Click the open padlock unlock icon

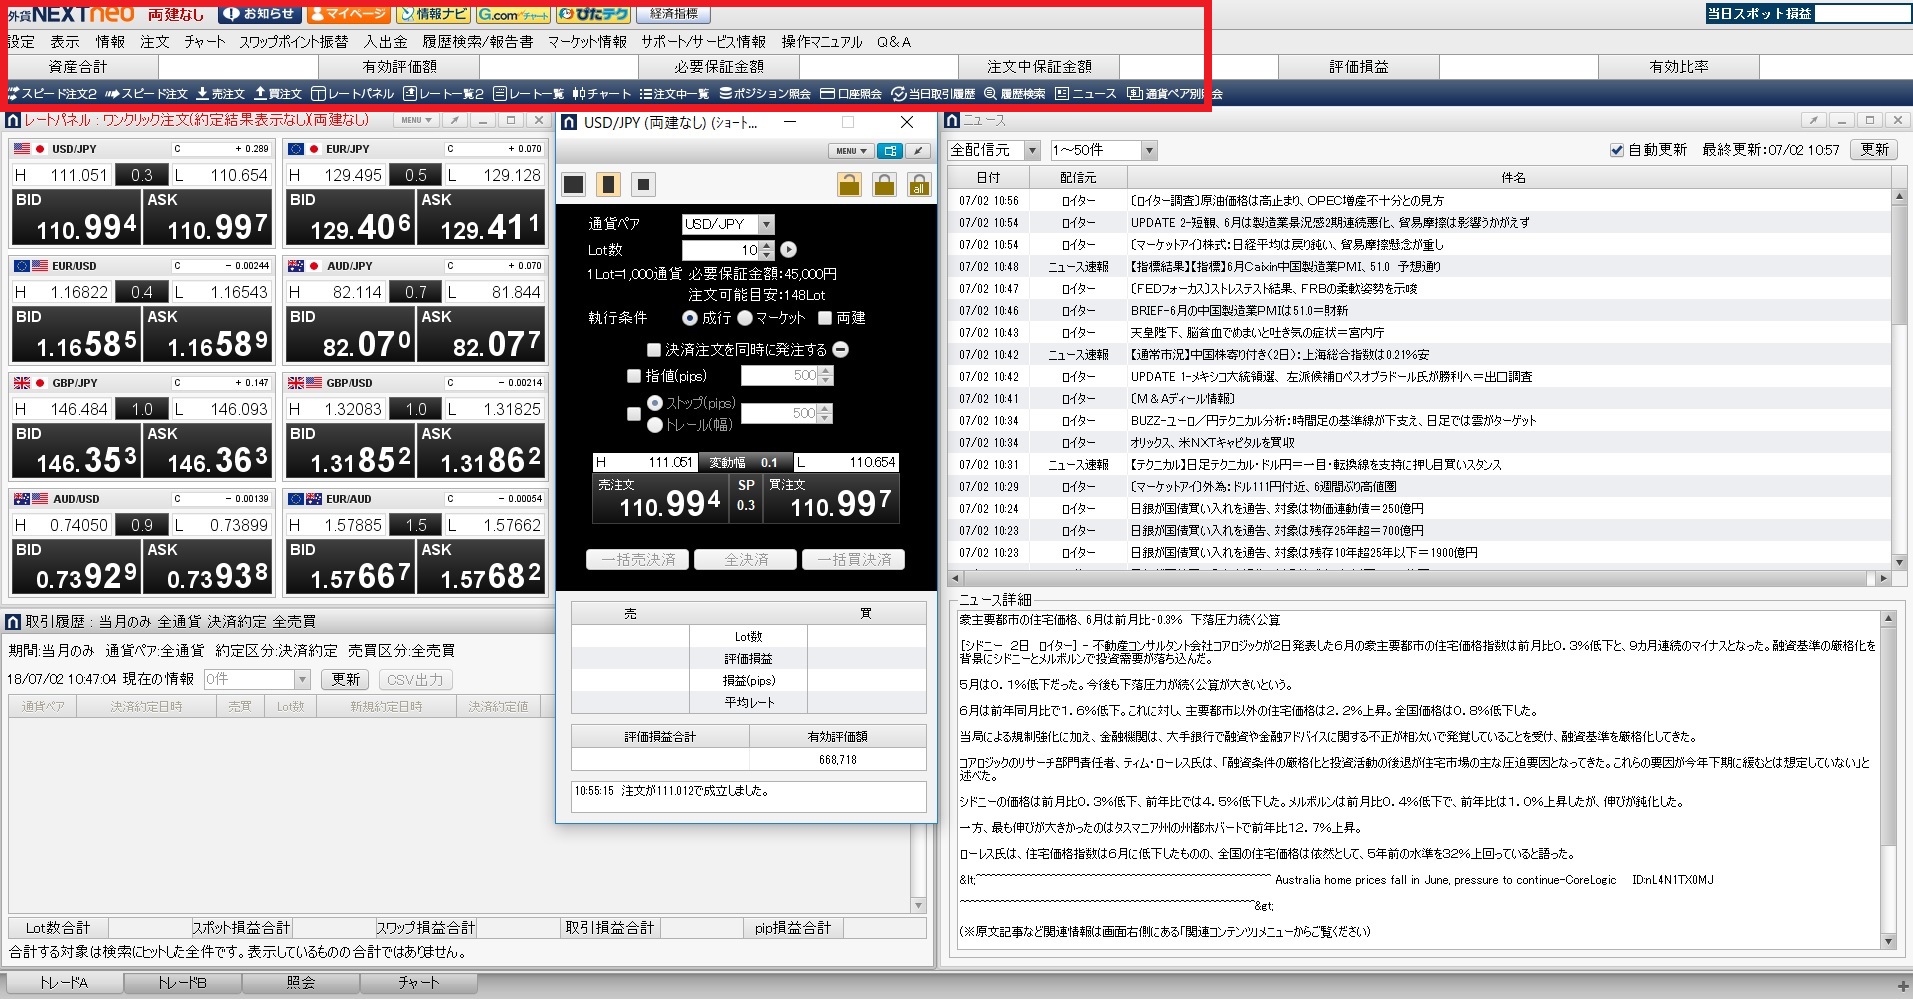coord(849,184)
